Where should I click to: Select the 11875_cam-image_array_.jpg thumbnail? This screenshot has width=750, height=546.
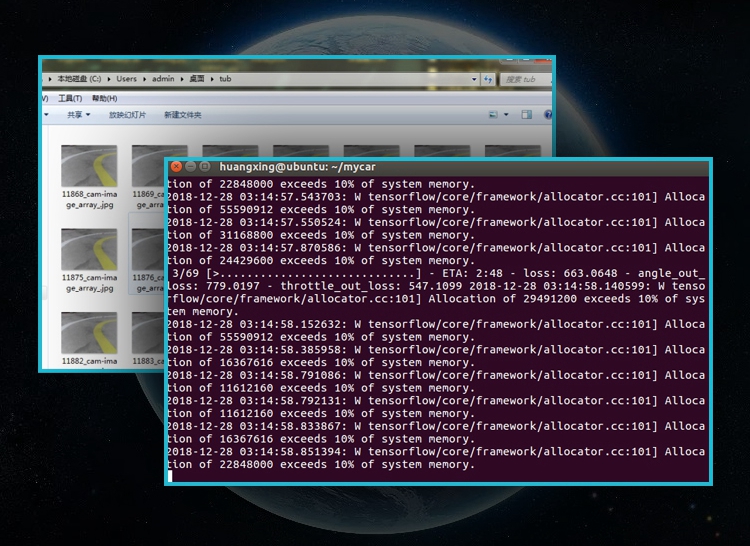point(89,249)
